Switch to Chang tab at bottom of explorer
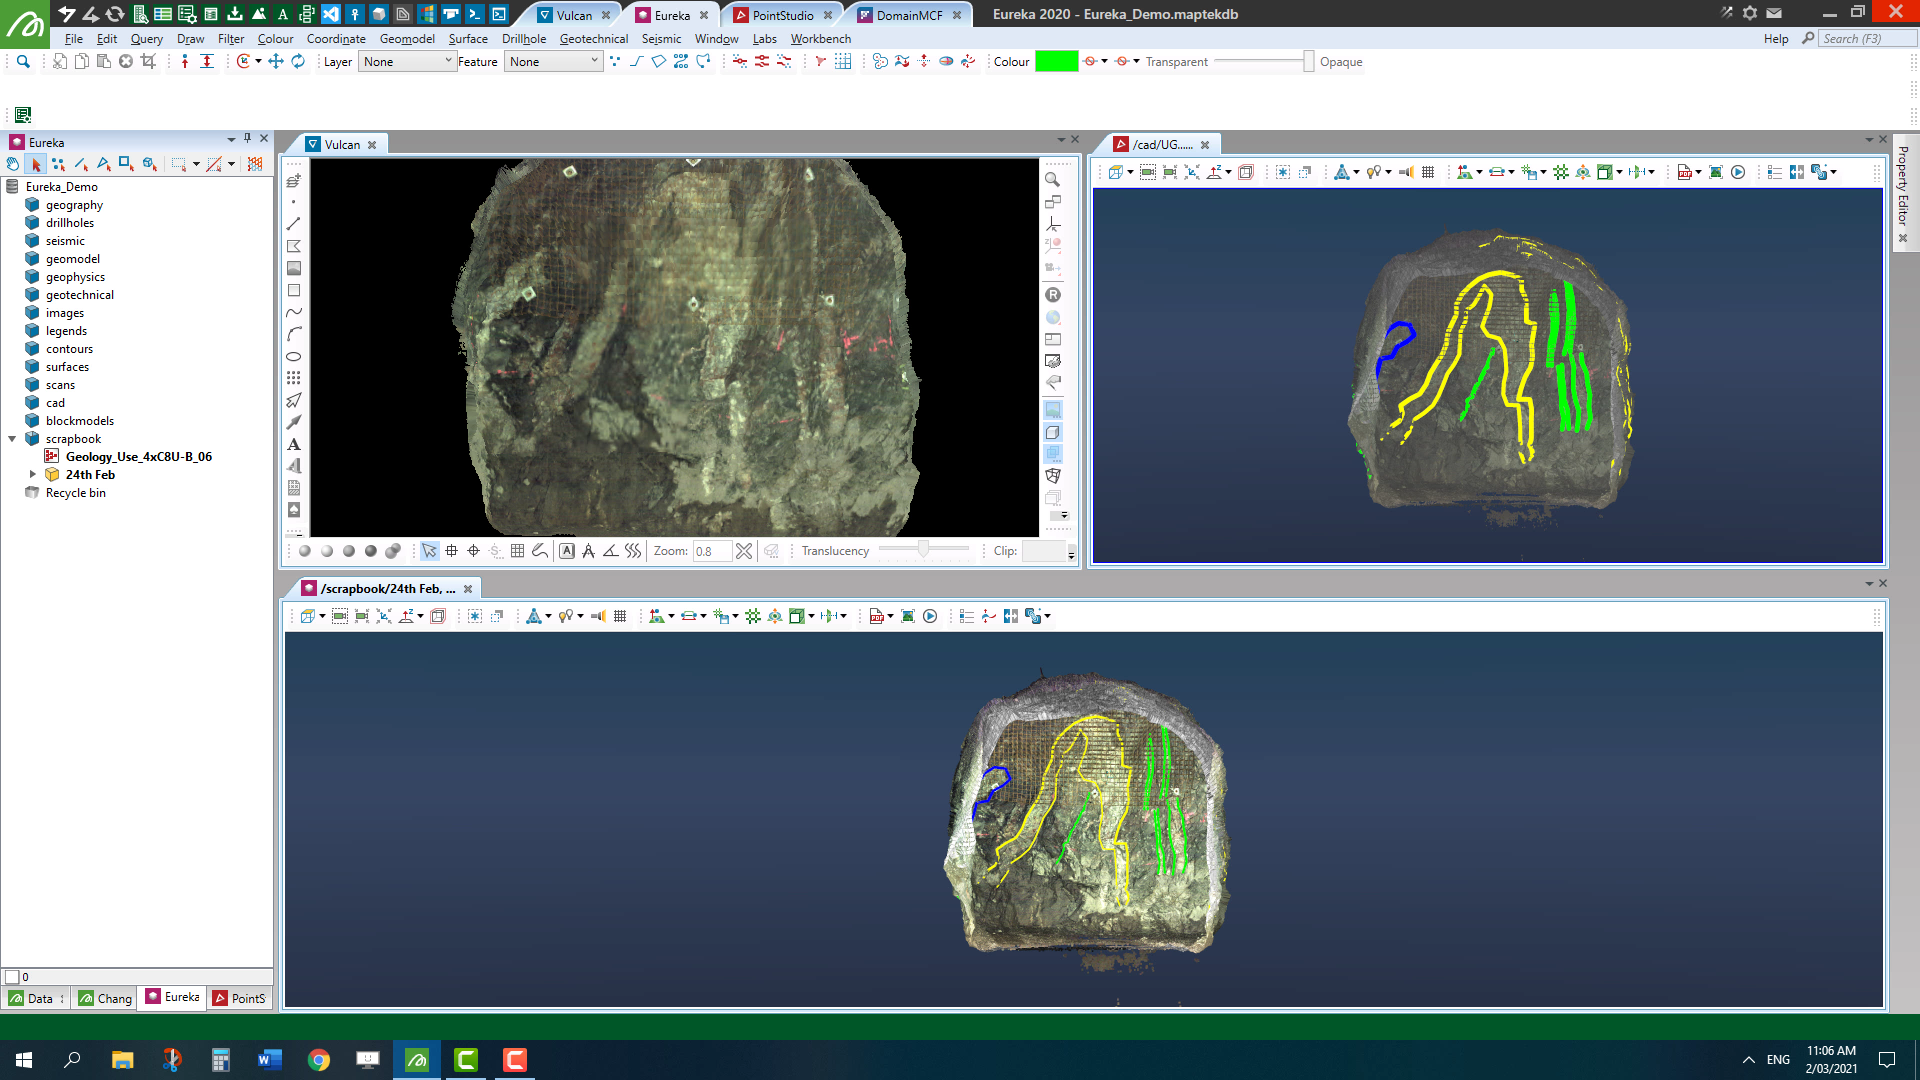Viewport: 1920px width, 1080px height. 105,998
